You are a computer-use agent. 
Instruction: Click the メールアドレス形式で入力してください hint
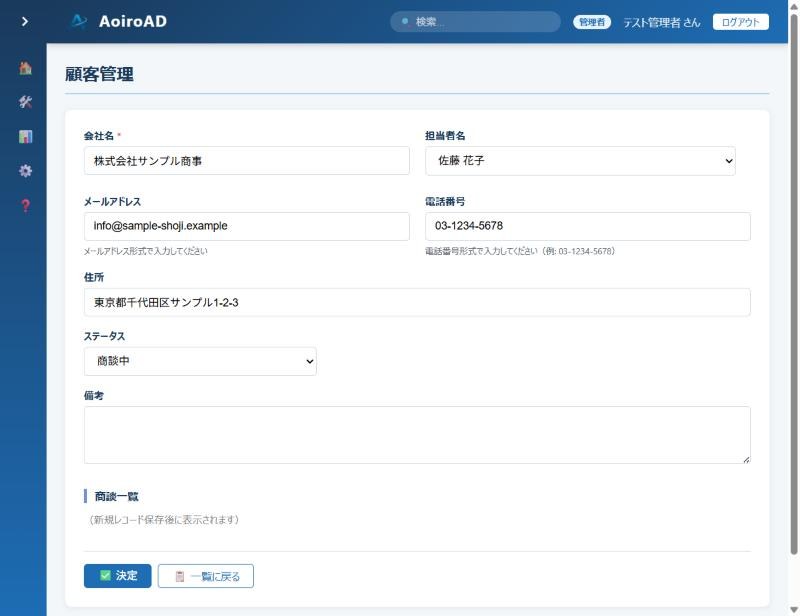pos(146,251)
